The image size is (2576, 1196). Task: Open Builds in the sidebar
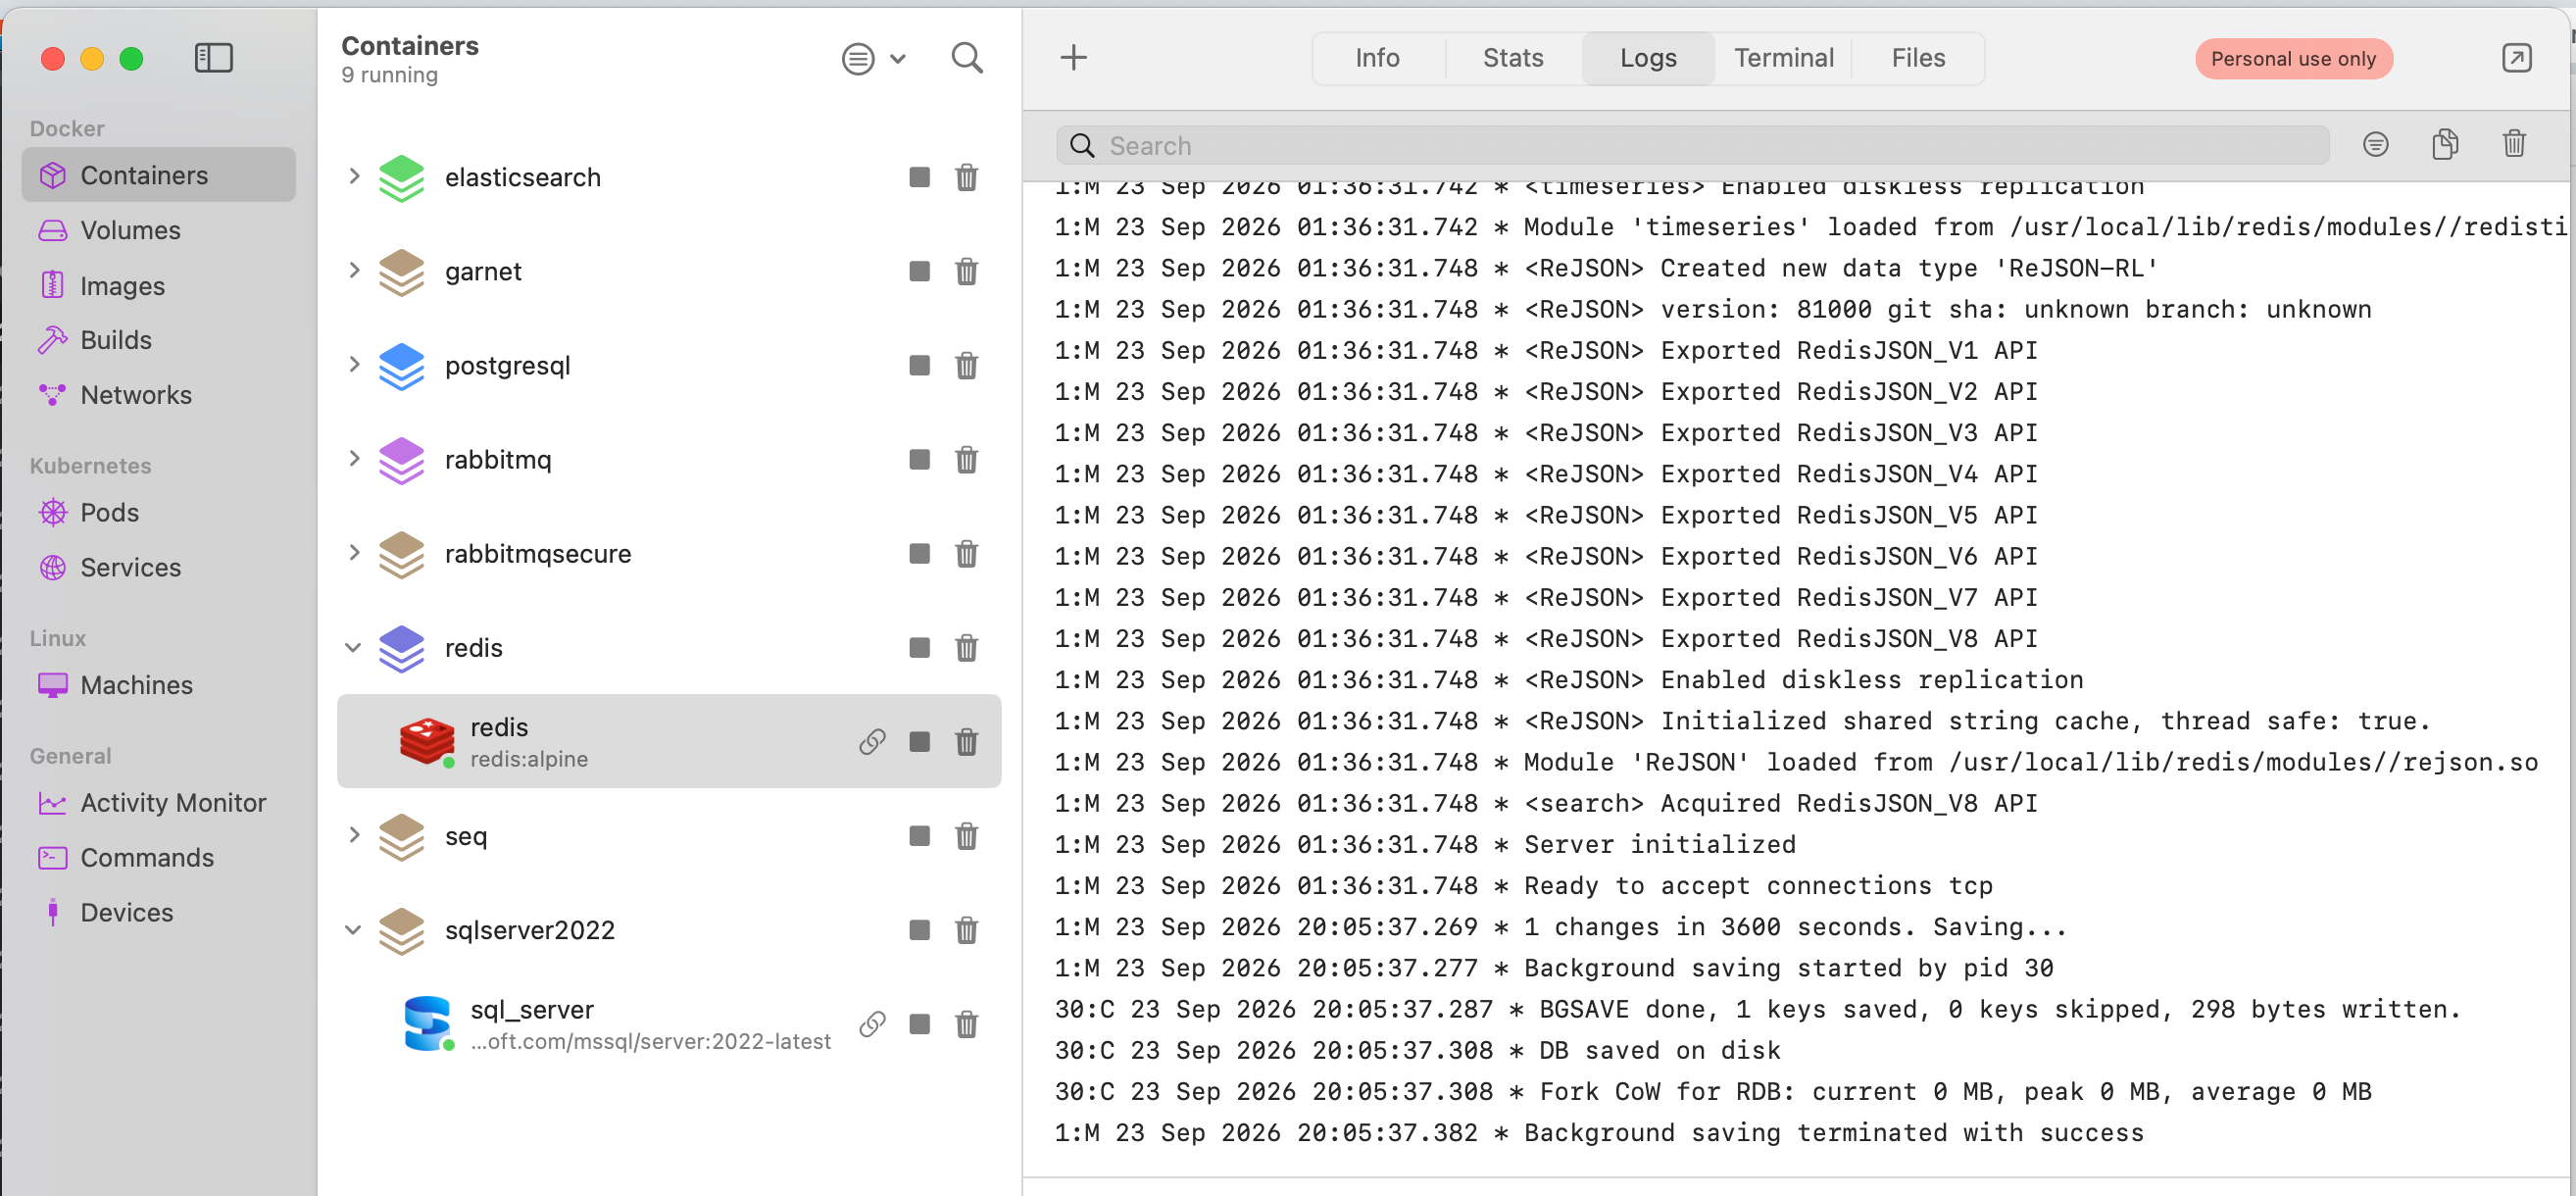click(159, 340)
